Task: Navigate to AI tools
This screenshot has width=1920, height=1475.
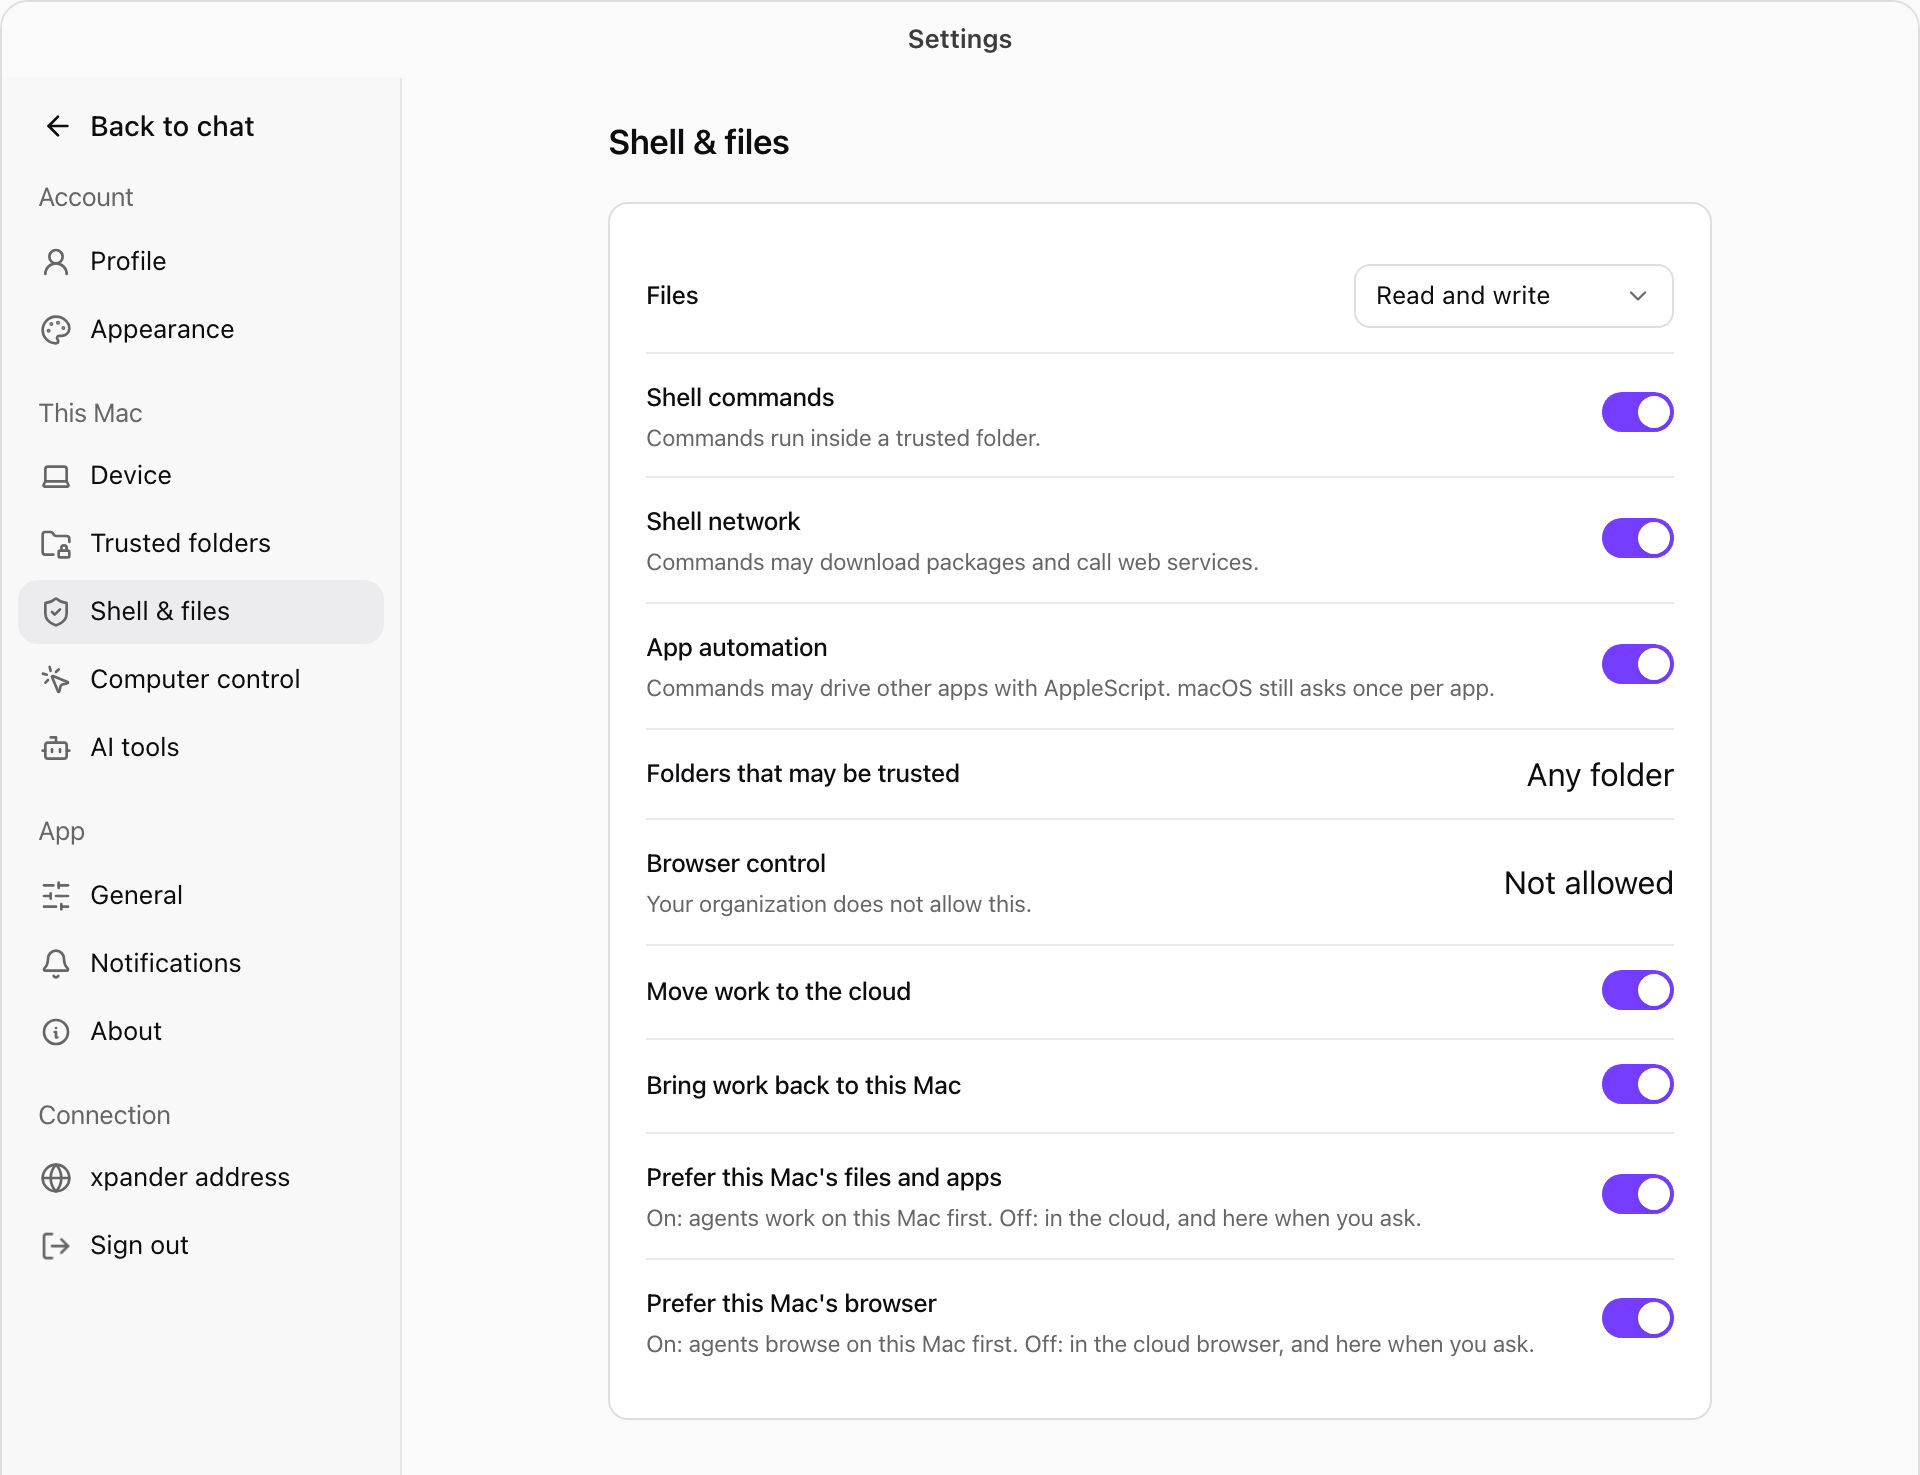Action: (201, 748)
